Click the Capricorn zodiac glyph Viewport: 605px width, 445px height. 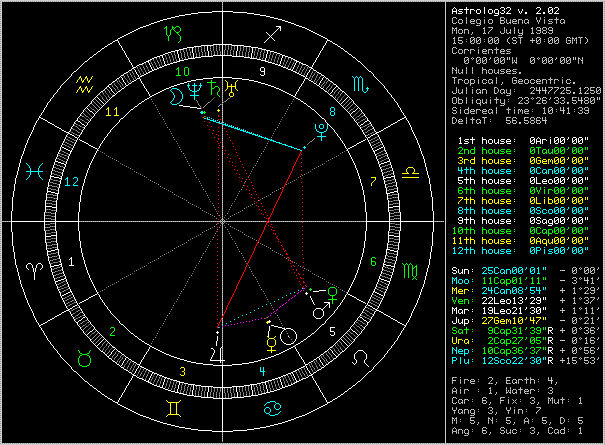[173, 34]
